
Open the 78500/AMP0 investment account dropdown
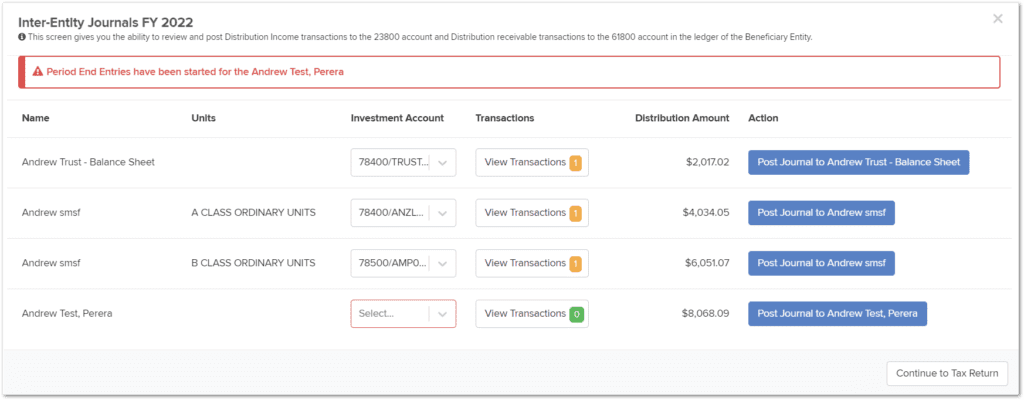coord(441,263)
